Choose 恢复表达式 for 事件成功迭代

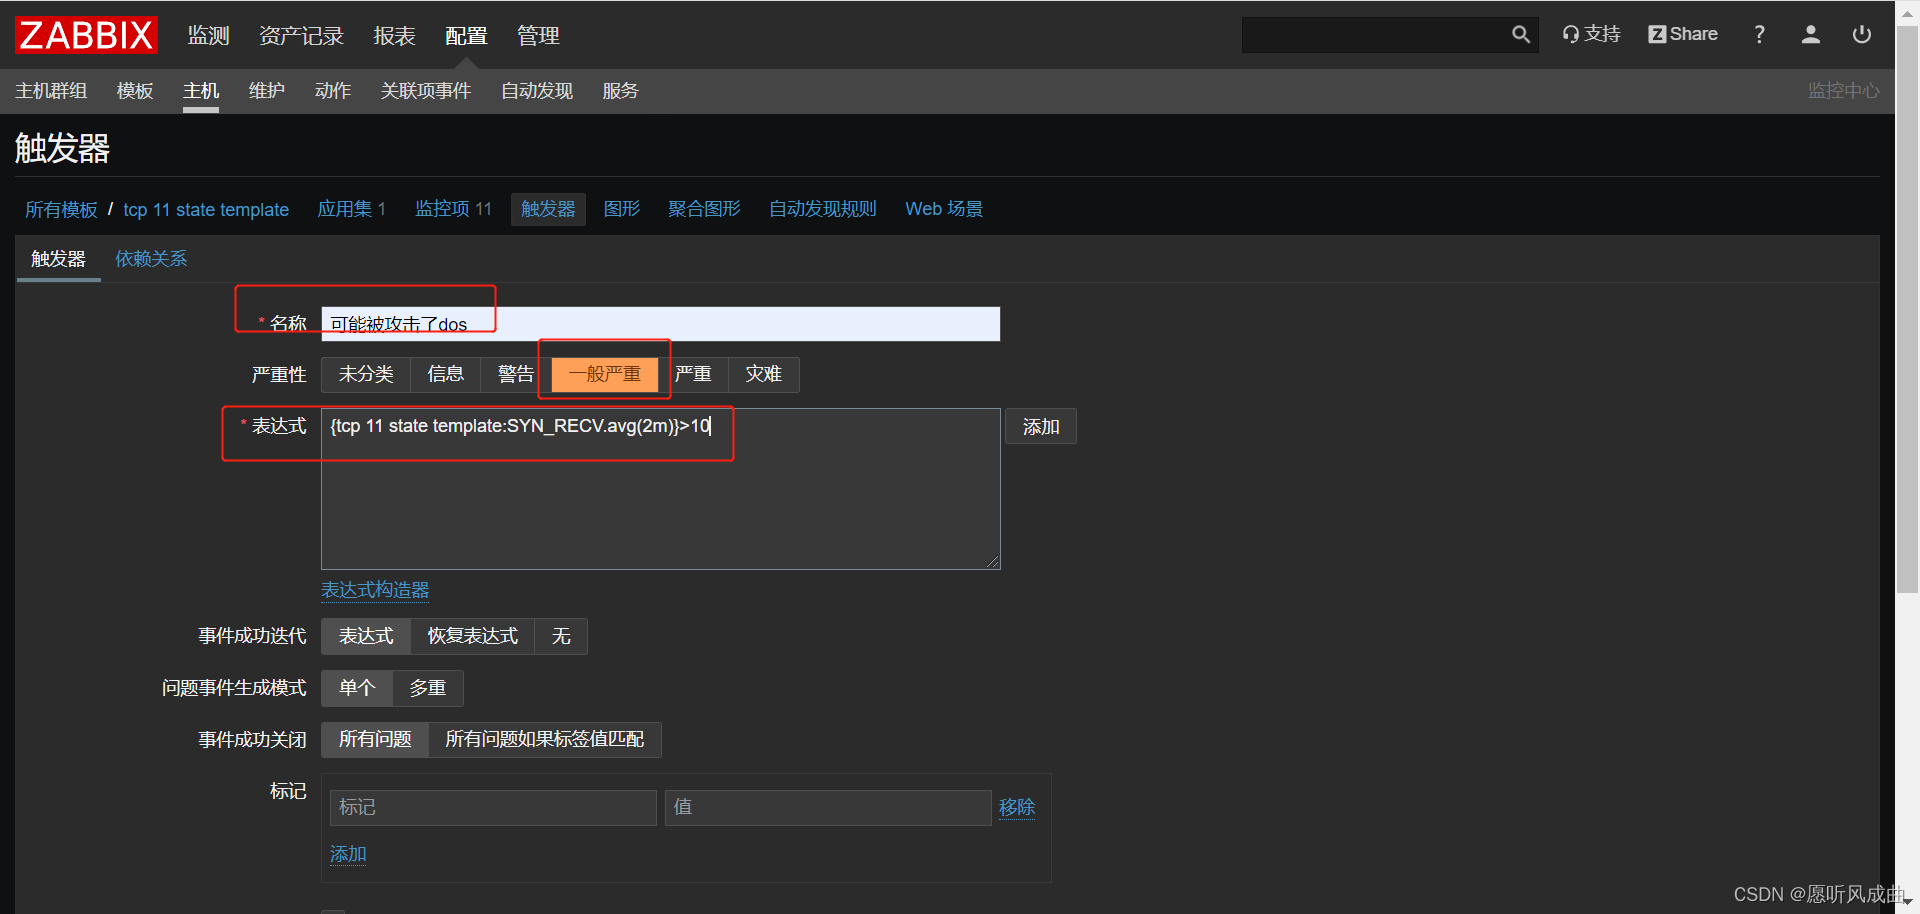473,636
